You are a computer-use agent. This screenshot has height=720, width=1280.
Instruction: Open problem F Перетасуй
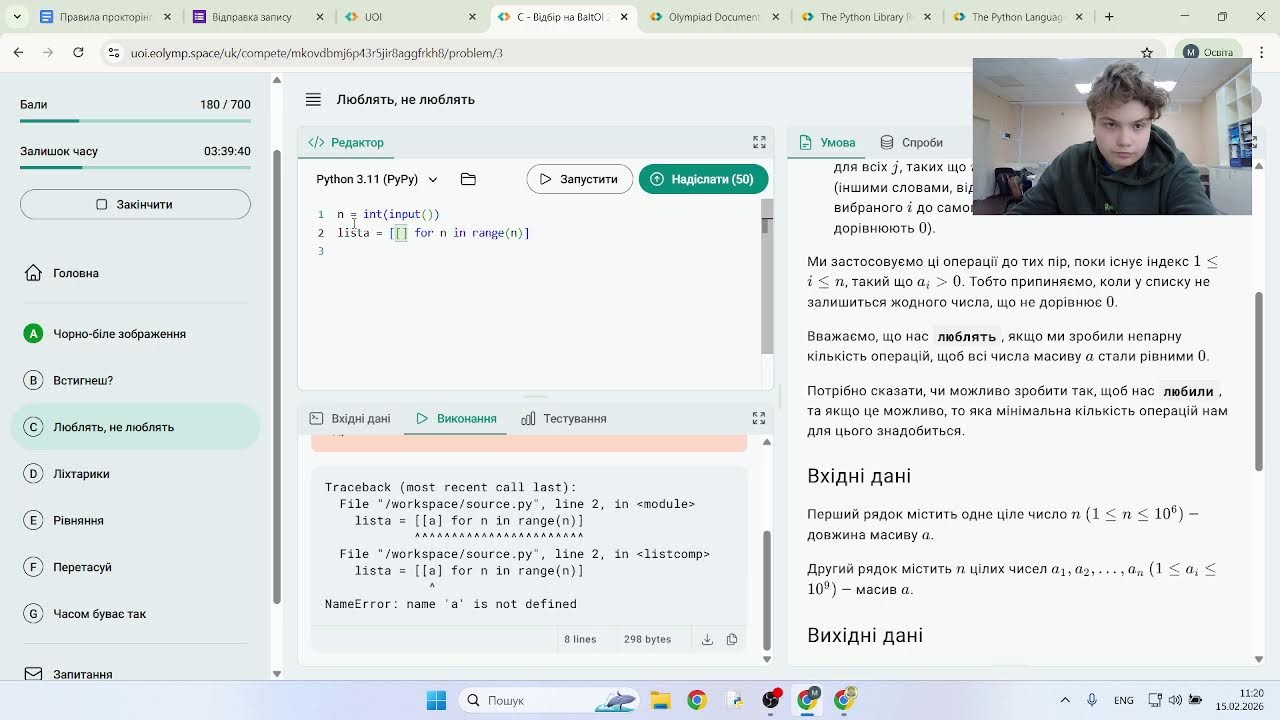(135, 567)
